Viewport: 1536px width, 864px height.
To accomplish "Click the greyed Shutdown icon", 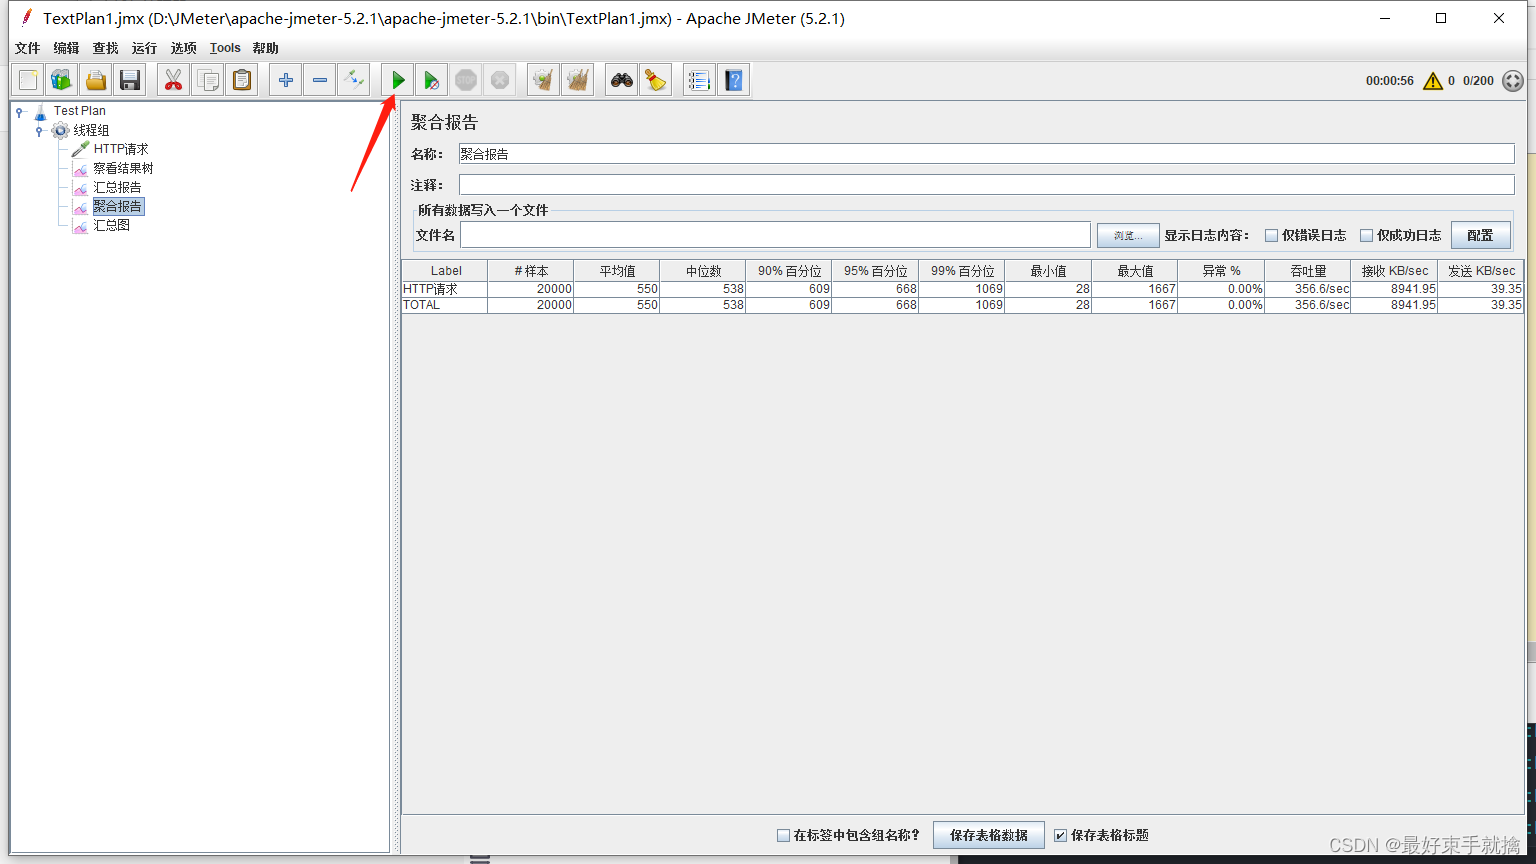I will pos(500,80).
